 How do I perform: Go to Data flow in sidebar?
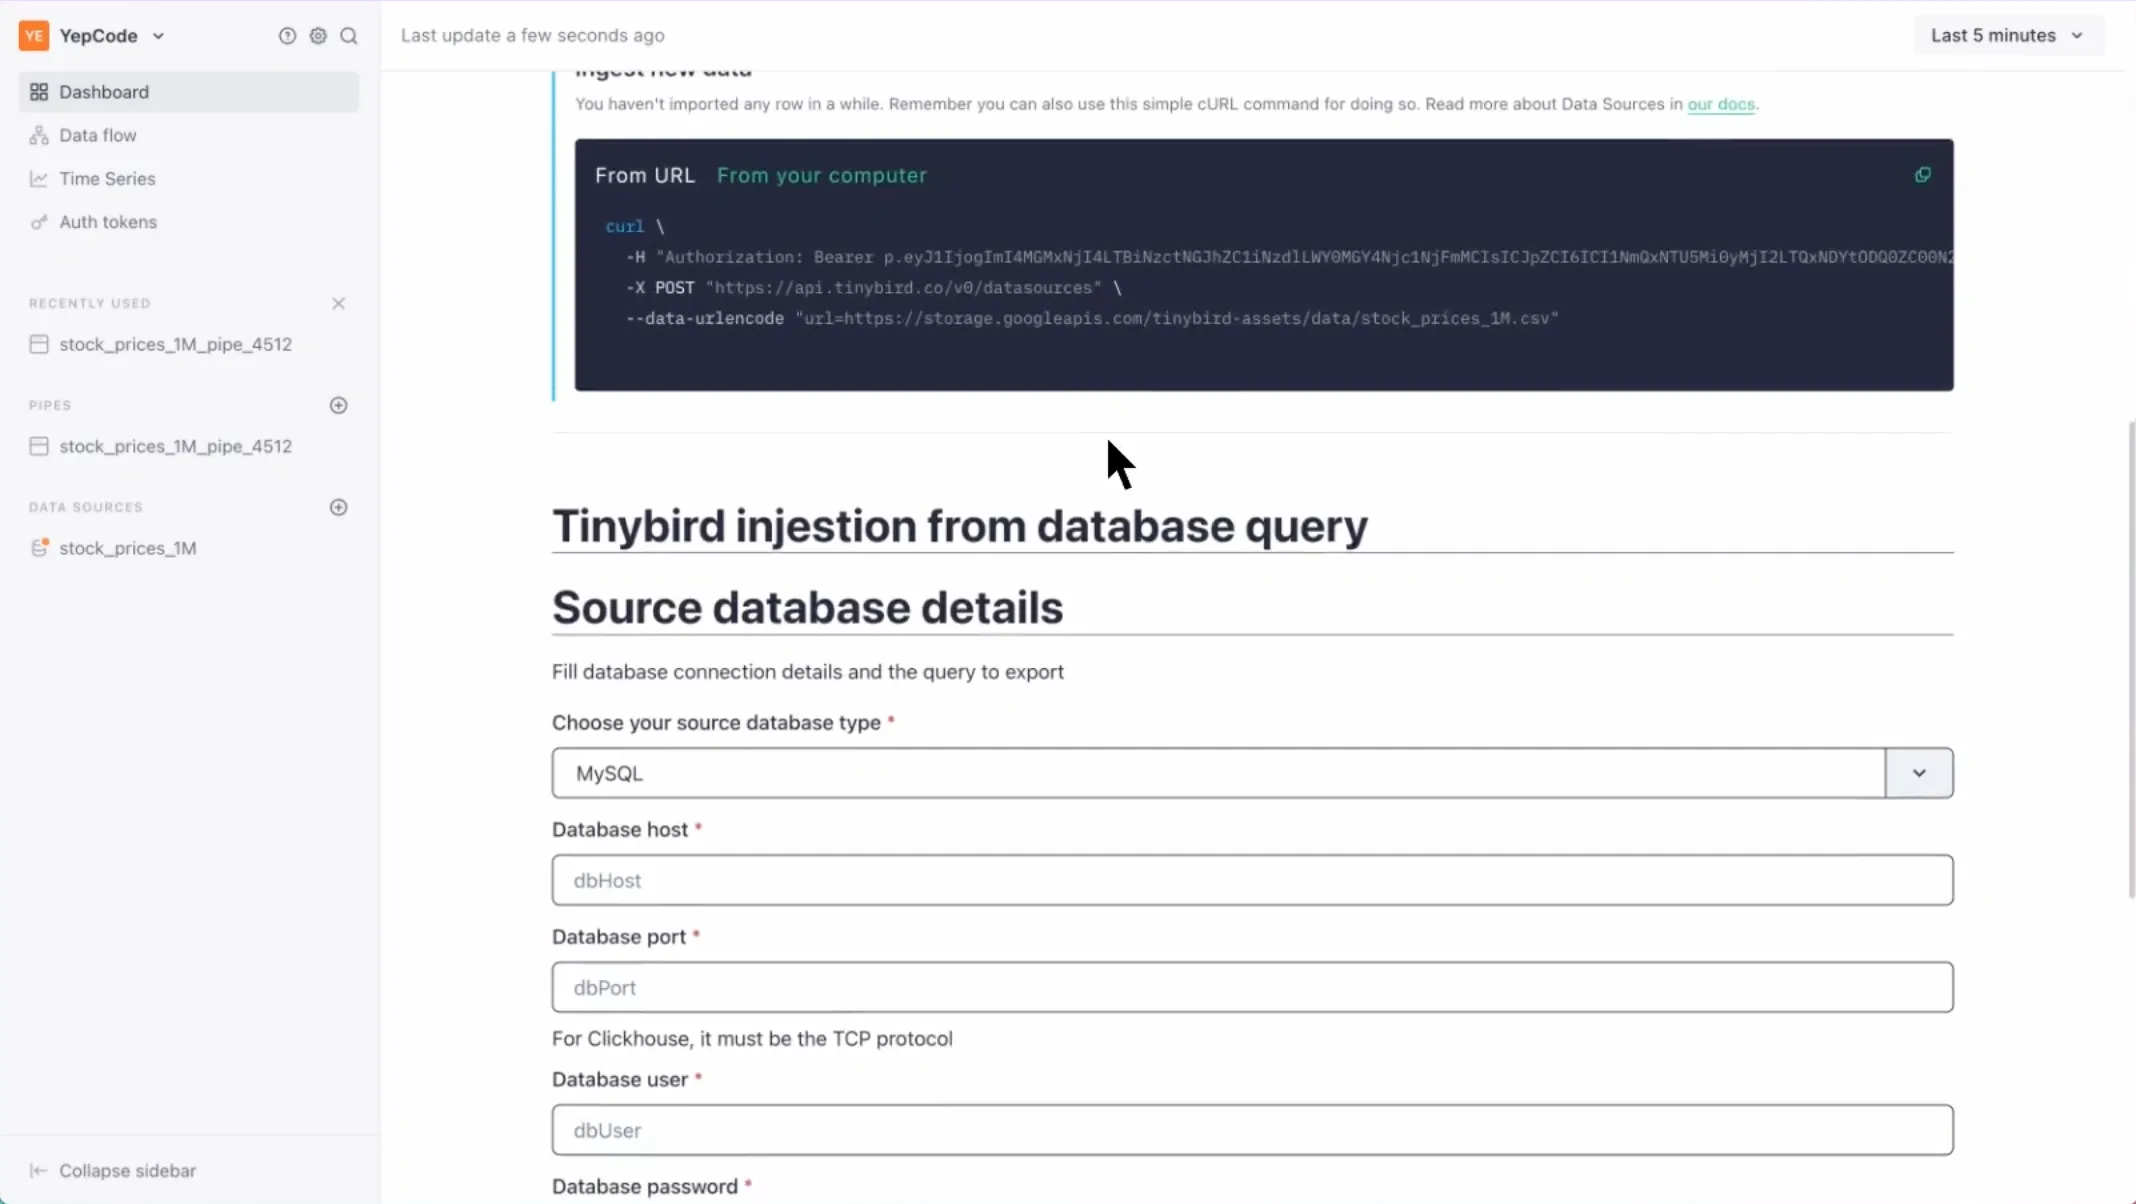97,135
